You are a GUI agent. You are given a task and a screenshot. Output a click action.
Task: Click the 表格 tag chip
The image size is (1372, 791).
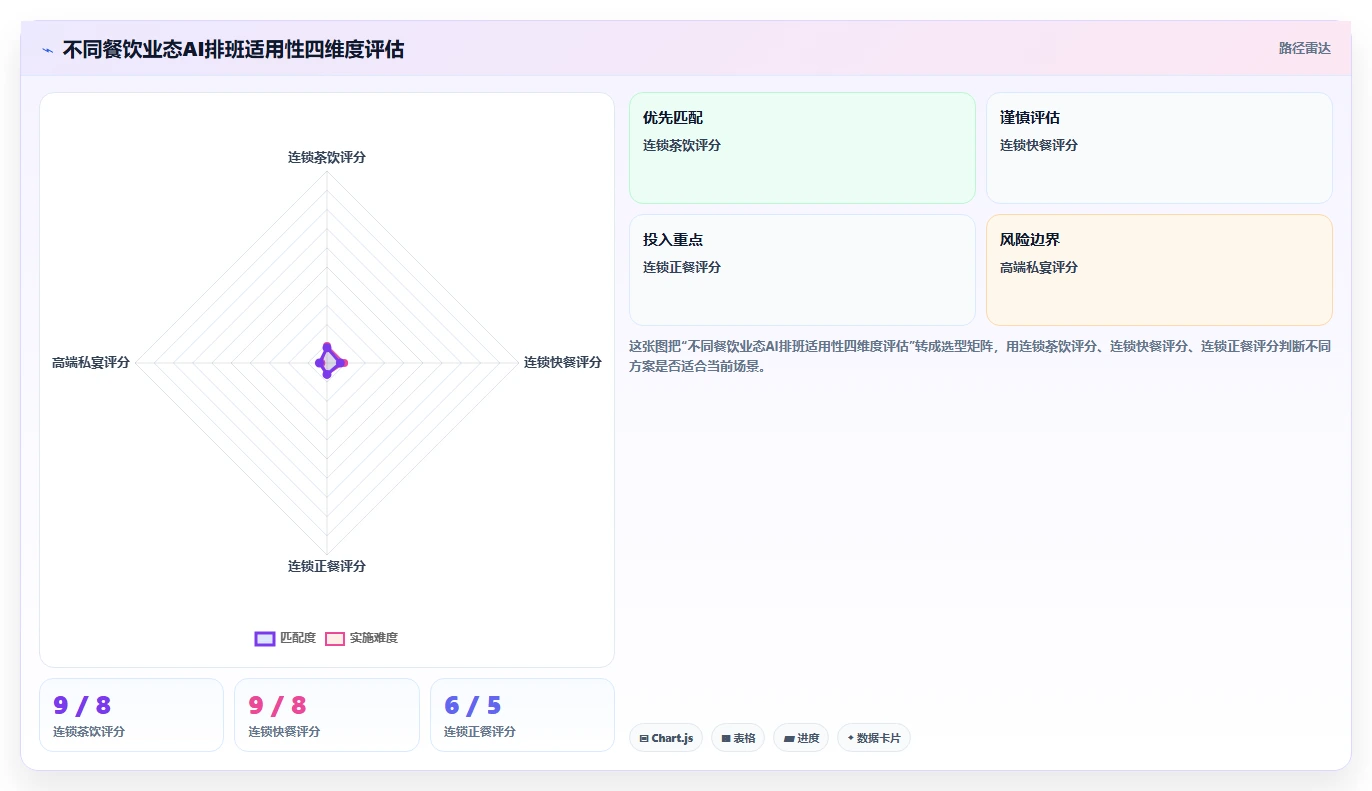pyautogui.click(x=738, y=738)
